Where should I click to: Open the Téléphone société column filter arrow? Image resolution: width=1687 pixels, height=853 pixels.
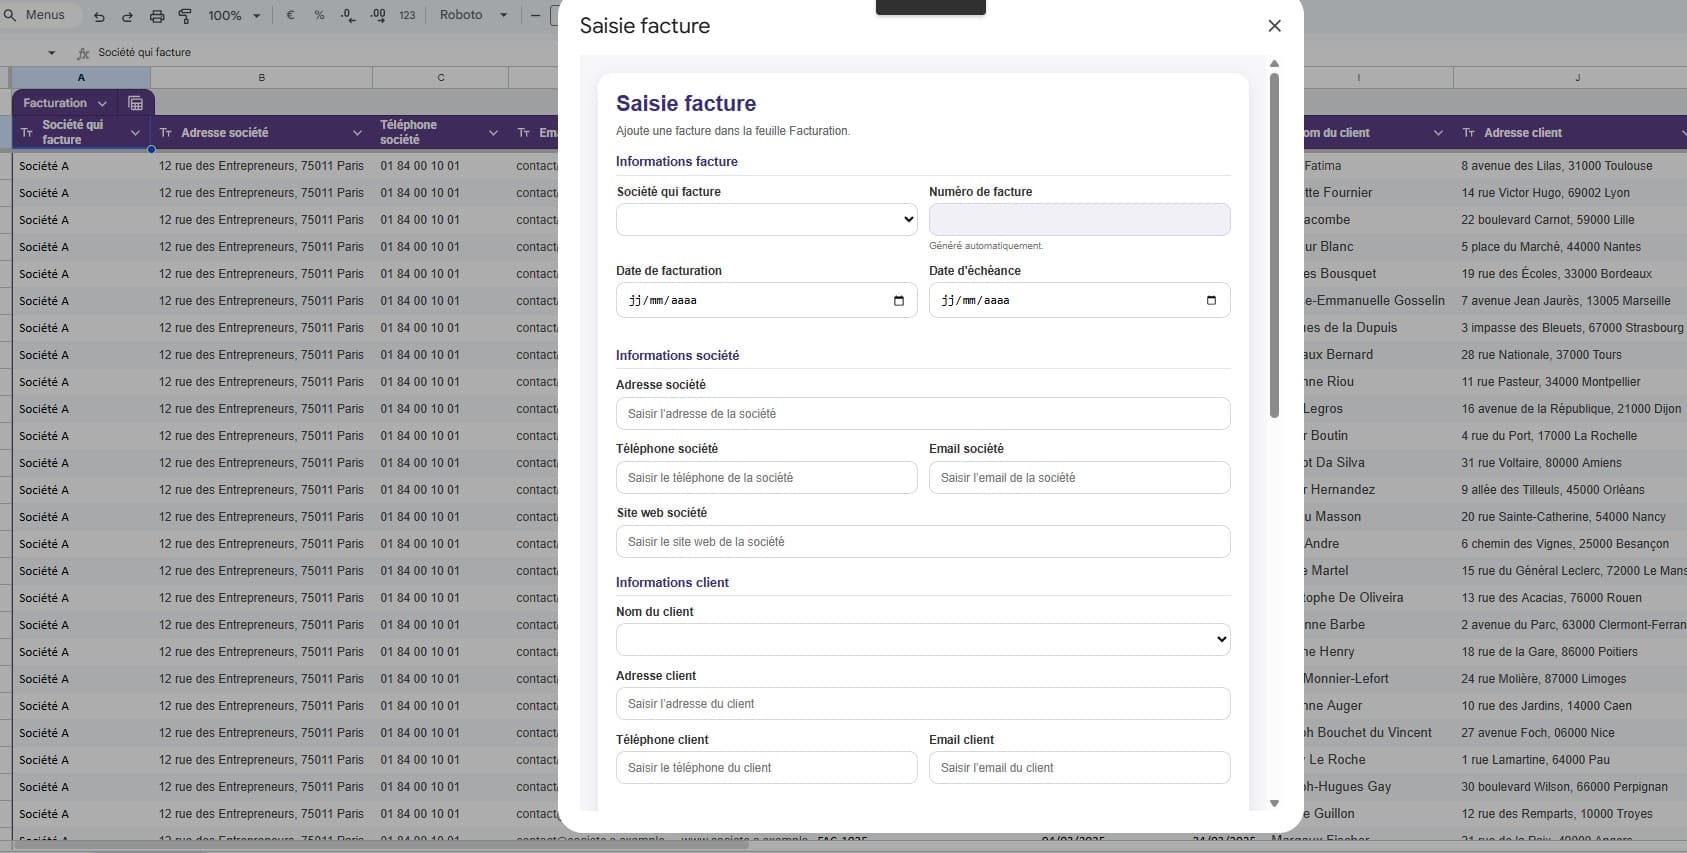(493, 133)
